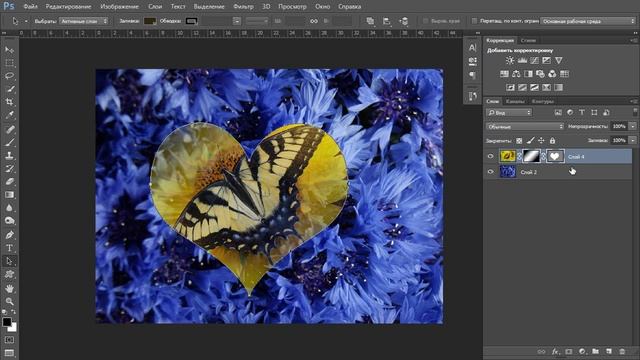The image size is (640, 360).
Task: Open the layer filter type dropdown
Action: pyautogui.click(x=509, y=113)
